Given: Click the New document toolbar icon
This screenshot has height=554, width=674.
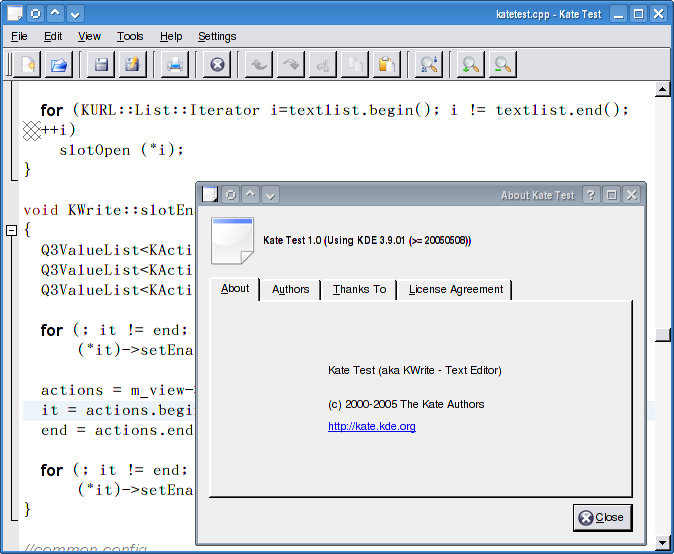Looking at the screenshot, I should (28, 65).
